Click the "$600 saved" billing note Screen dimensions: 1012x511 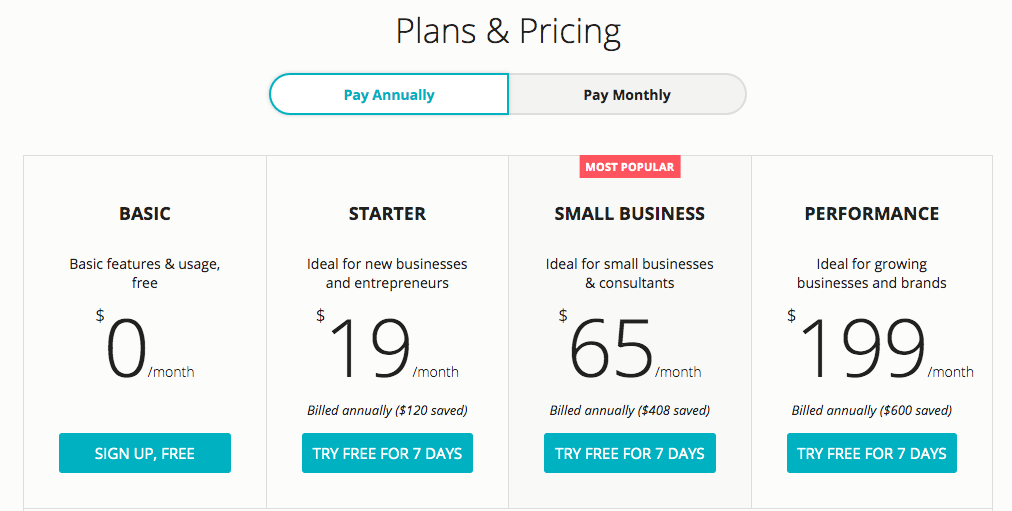(872, 410)
